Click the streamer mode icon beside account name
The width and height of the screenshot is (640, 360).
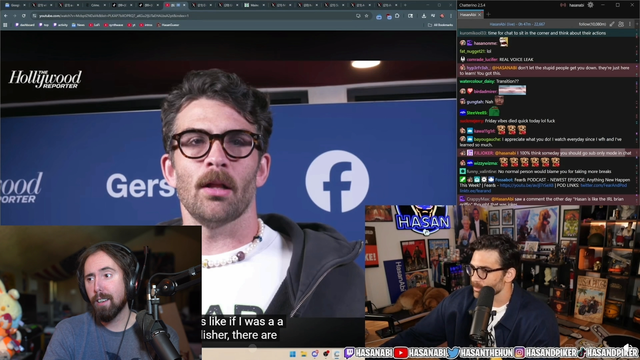pyautogui.click(x=563, y=5)
